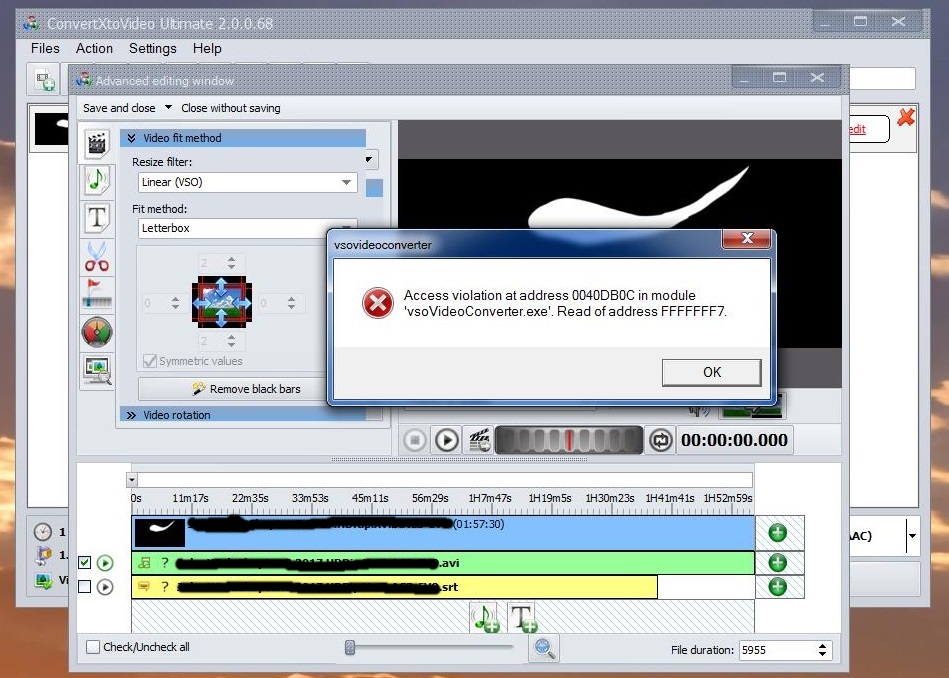949x678 pixels.
Task: Expand the Video rotation section
Action: coord(243,415)
